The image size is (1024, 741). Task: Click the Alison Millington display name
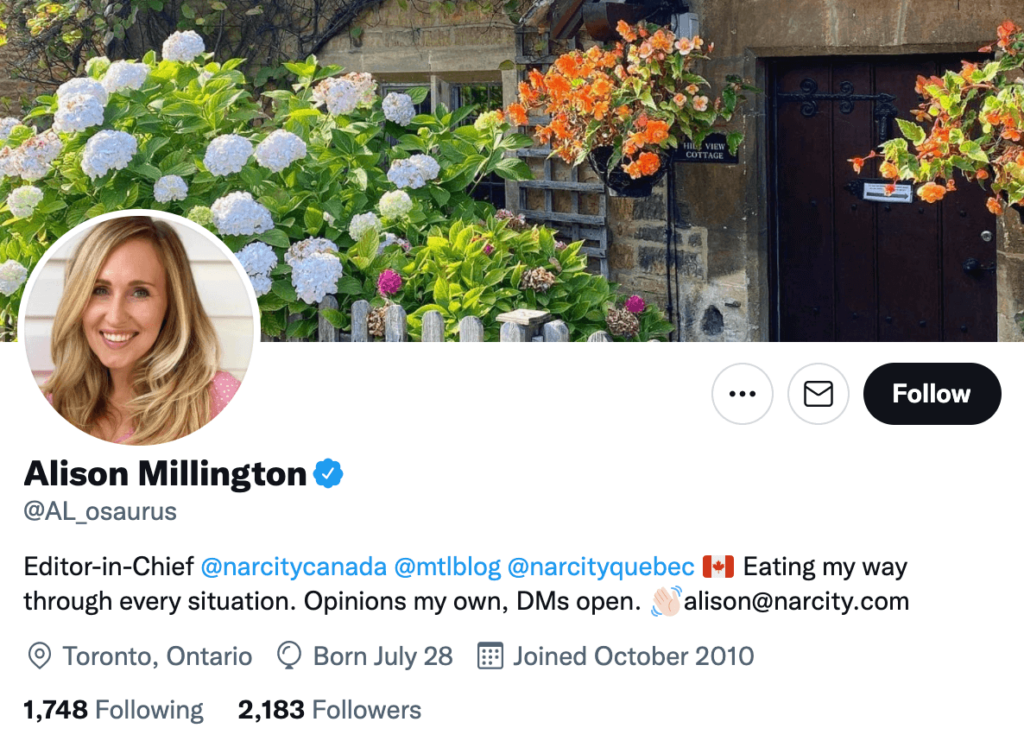165,473
